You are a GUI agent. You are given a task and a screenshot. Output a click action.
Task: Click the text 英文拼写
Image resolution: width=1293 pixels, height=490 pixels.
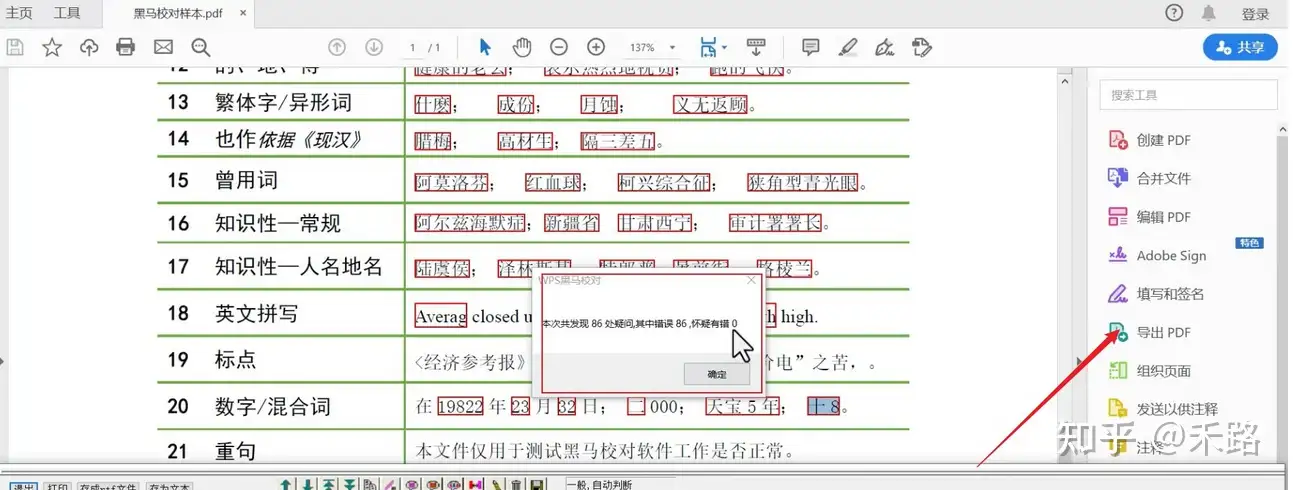pyautogui.click(x=256, y=314)
